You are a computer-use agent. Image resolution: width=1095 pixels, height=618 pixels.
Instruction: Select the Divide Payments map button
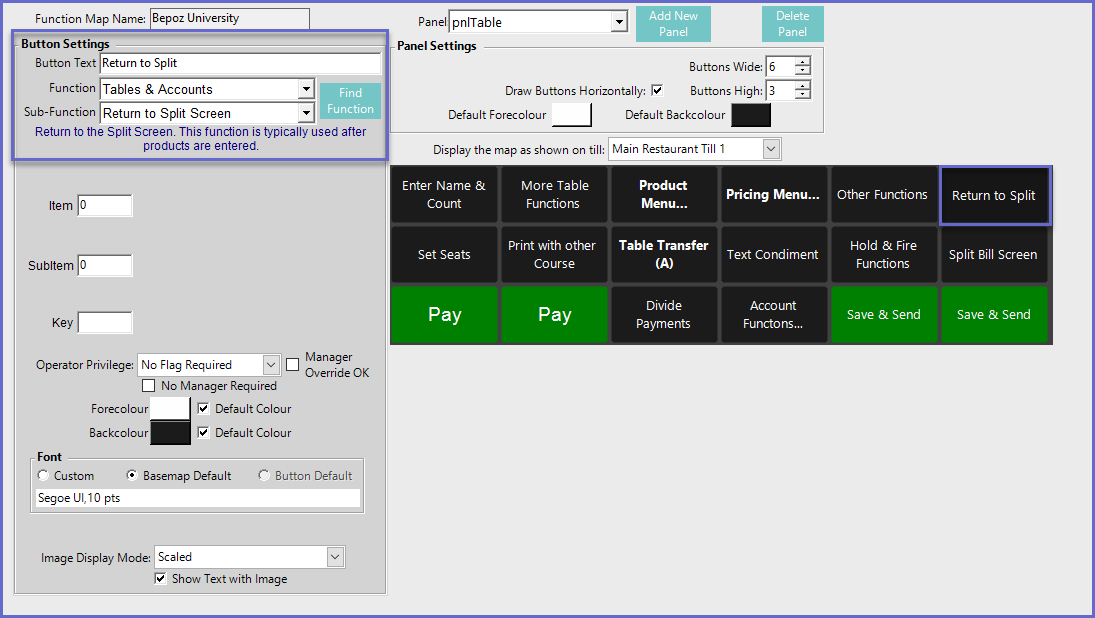(664, 315)
